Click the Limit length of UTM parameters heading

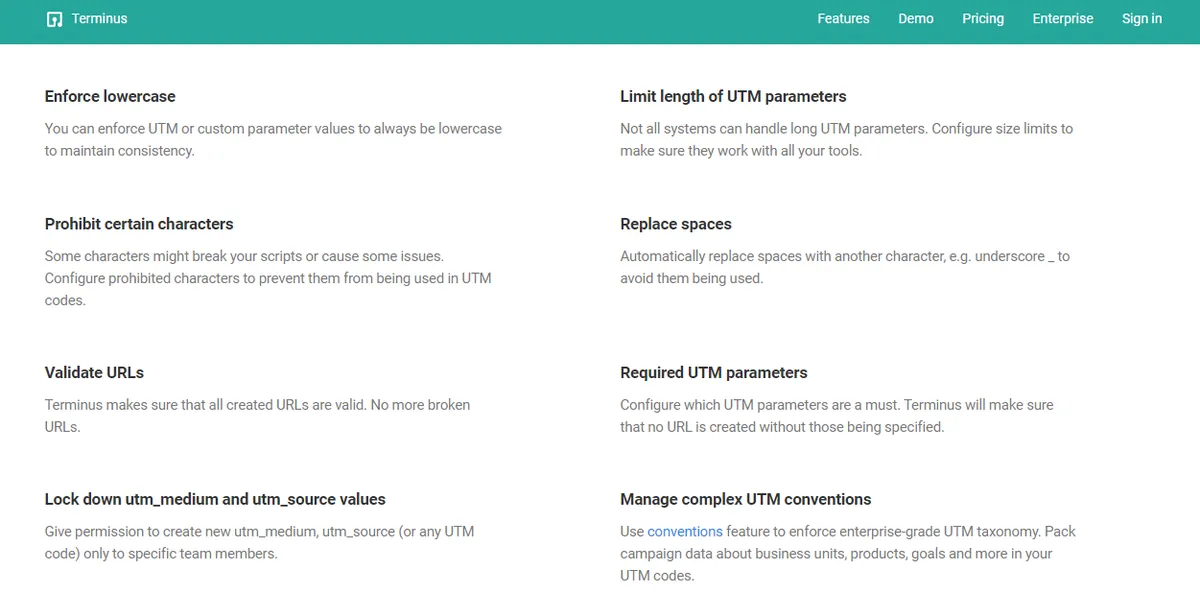pos(732,96)
